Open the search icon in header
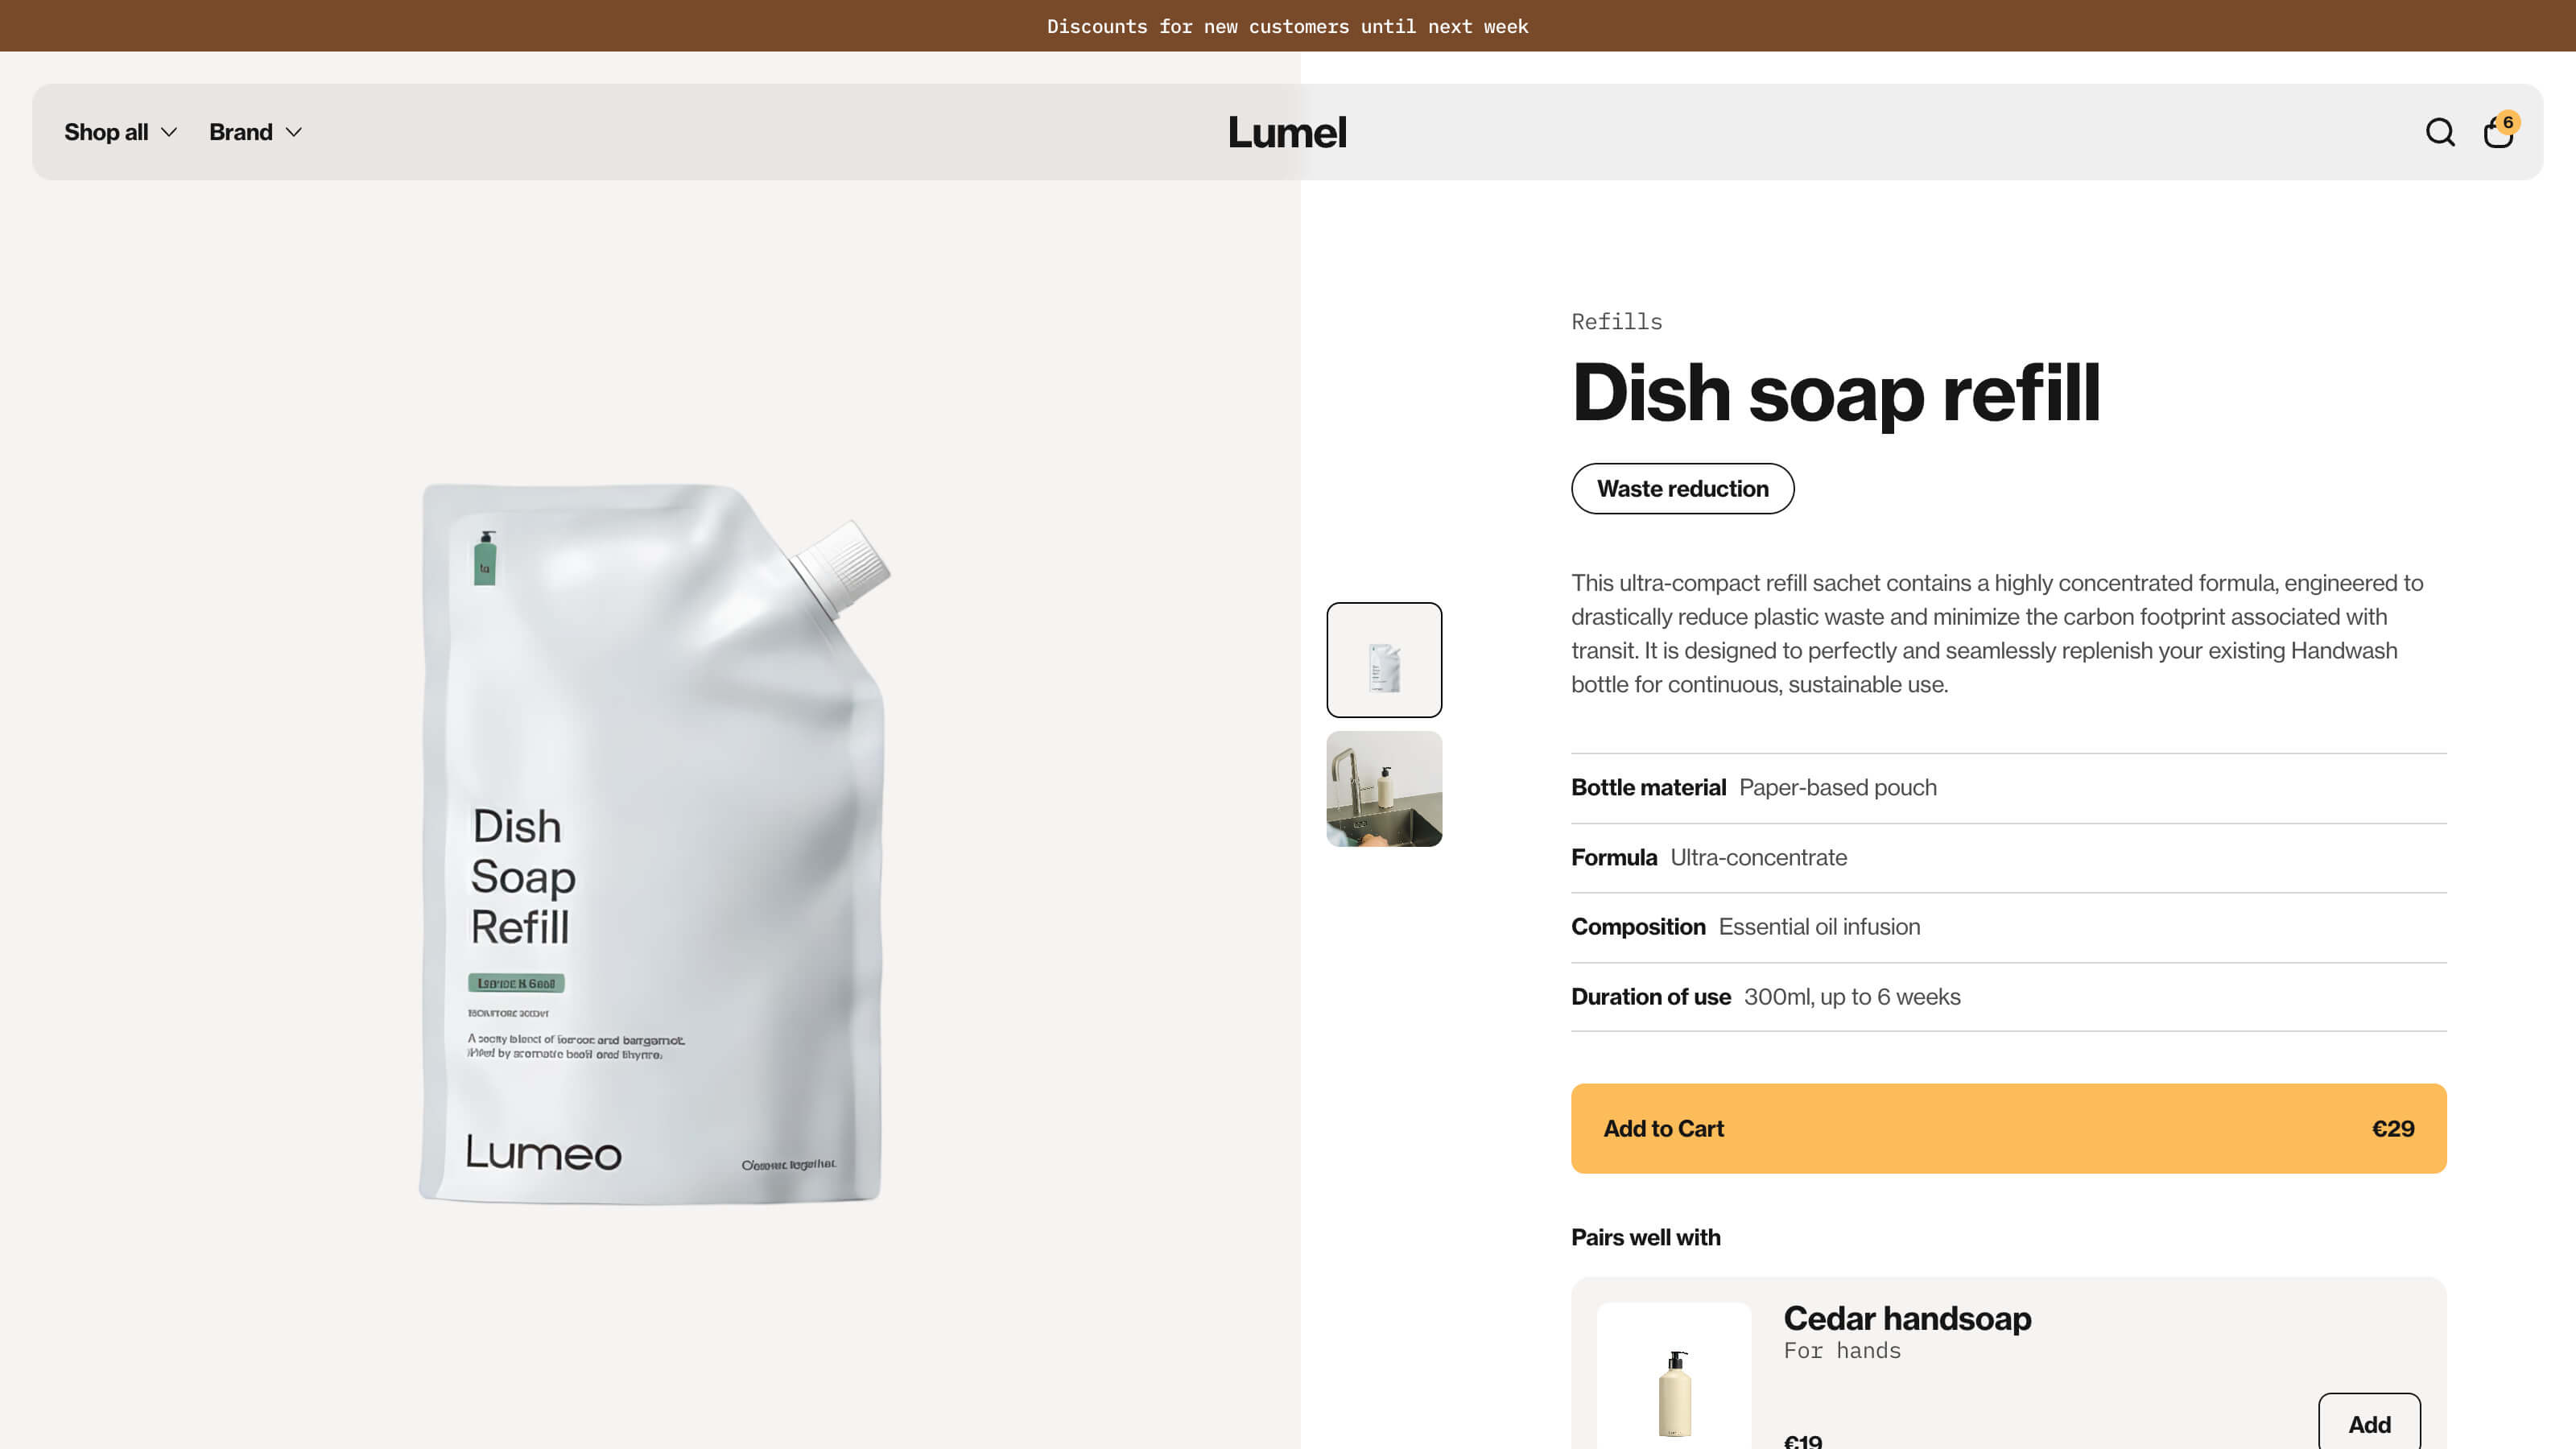 [2440, 132]
